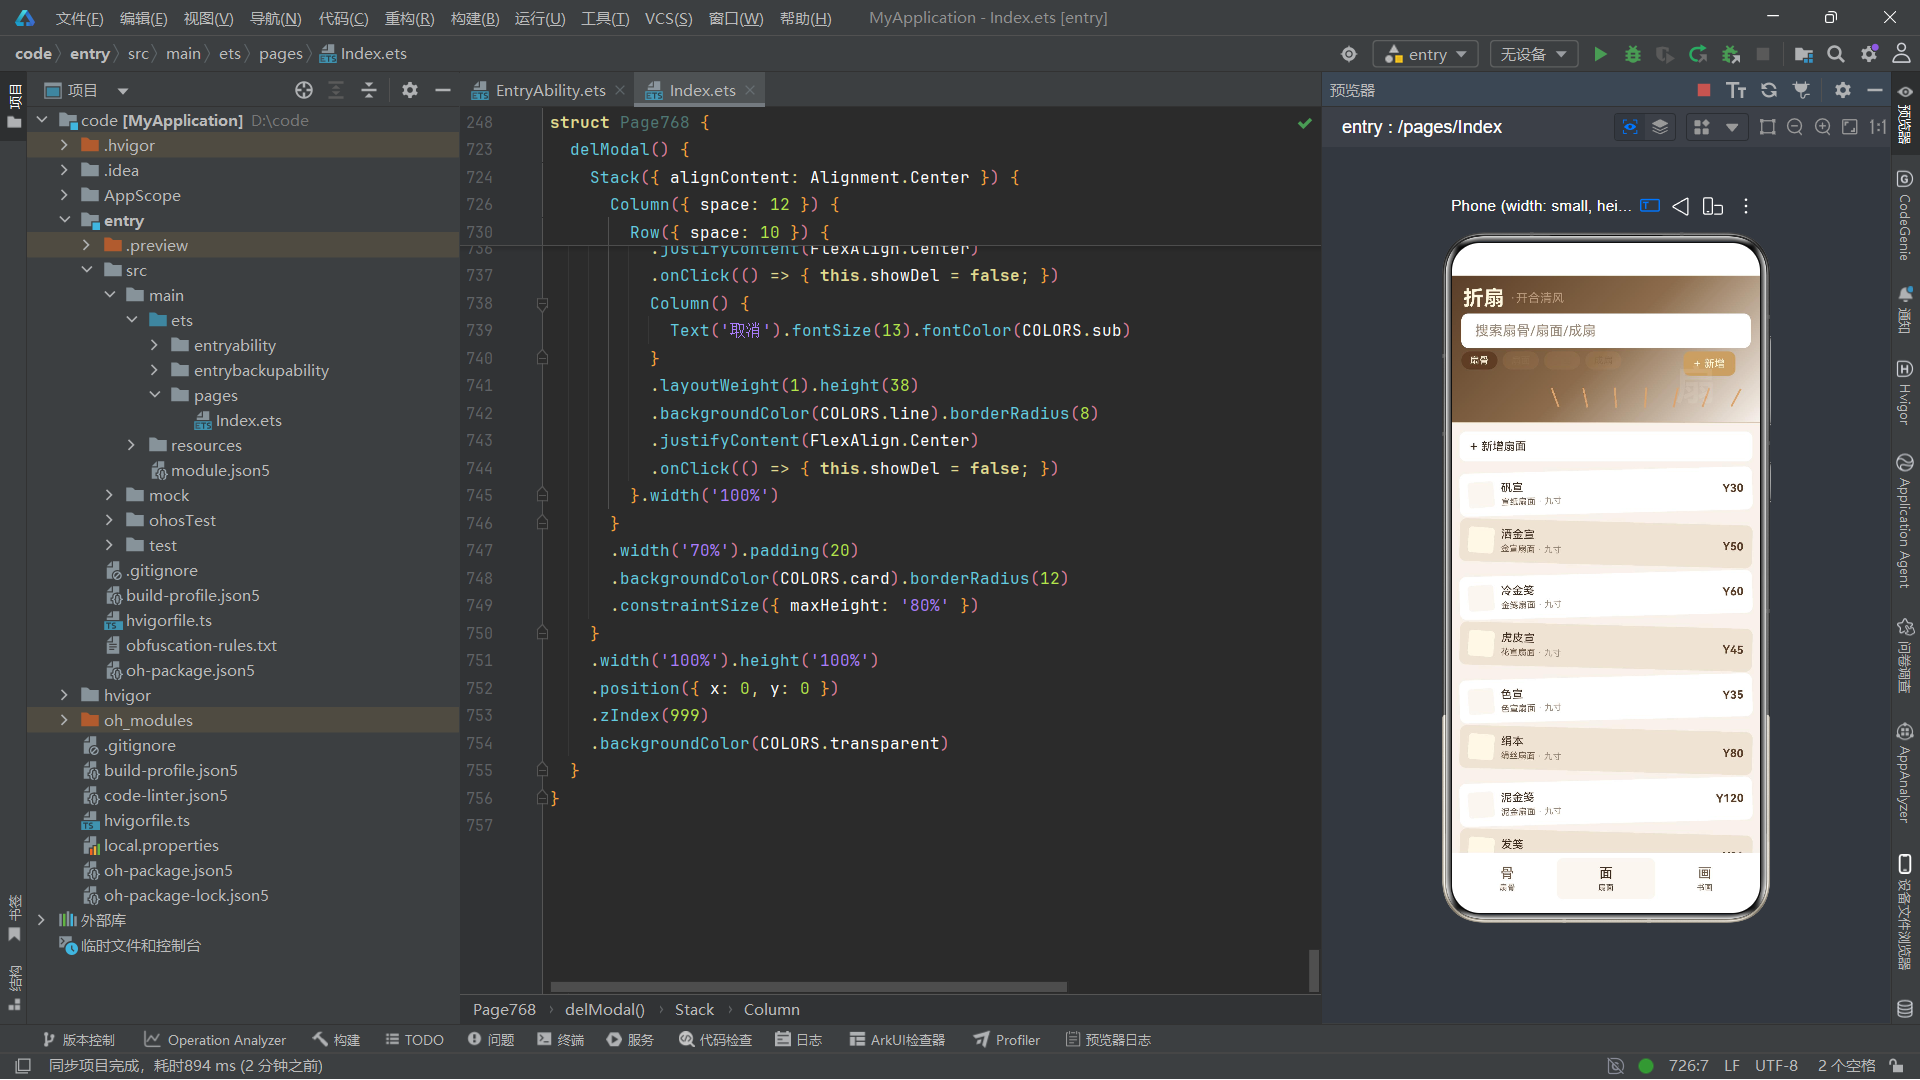The width and height of the screenshot is (1920, 1080).
Task: Toggle the inspector eye mode in previewer
Action: pos(1630,127)
